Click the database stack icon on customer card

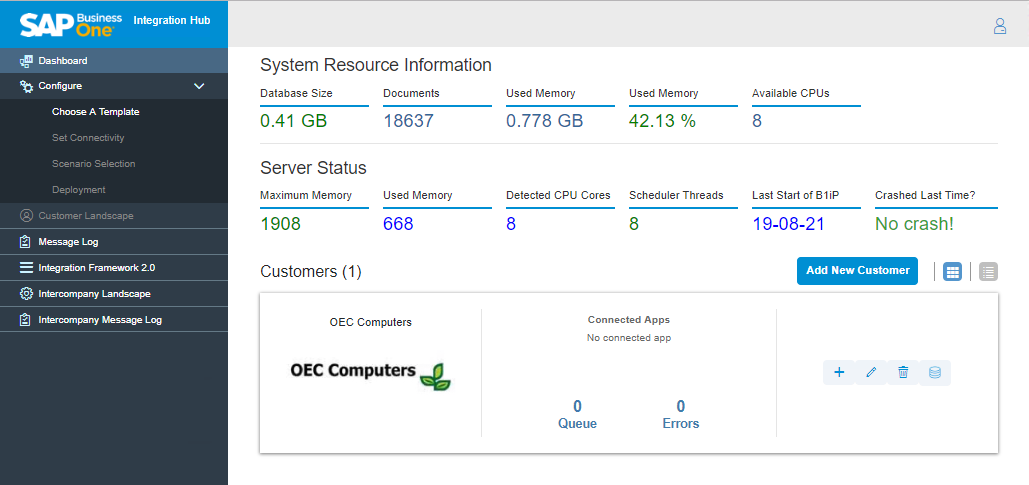(935, 373)
